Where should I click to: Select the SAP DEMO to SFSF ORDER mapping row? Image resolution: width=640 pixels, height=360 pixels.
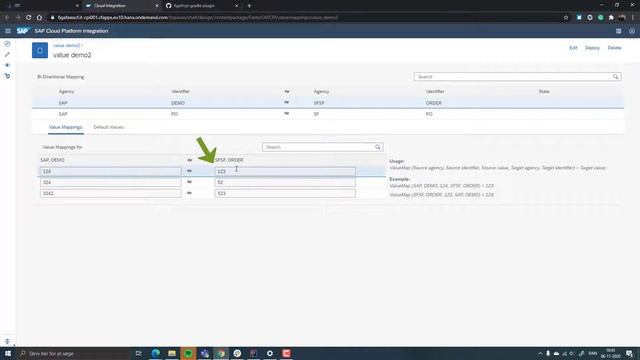click(x=328, y=103)
